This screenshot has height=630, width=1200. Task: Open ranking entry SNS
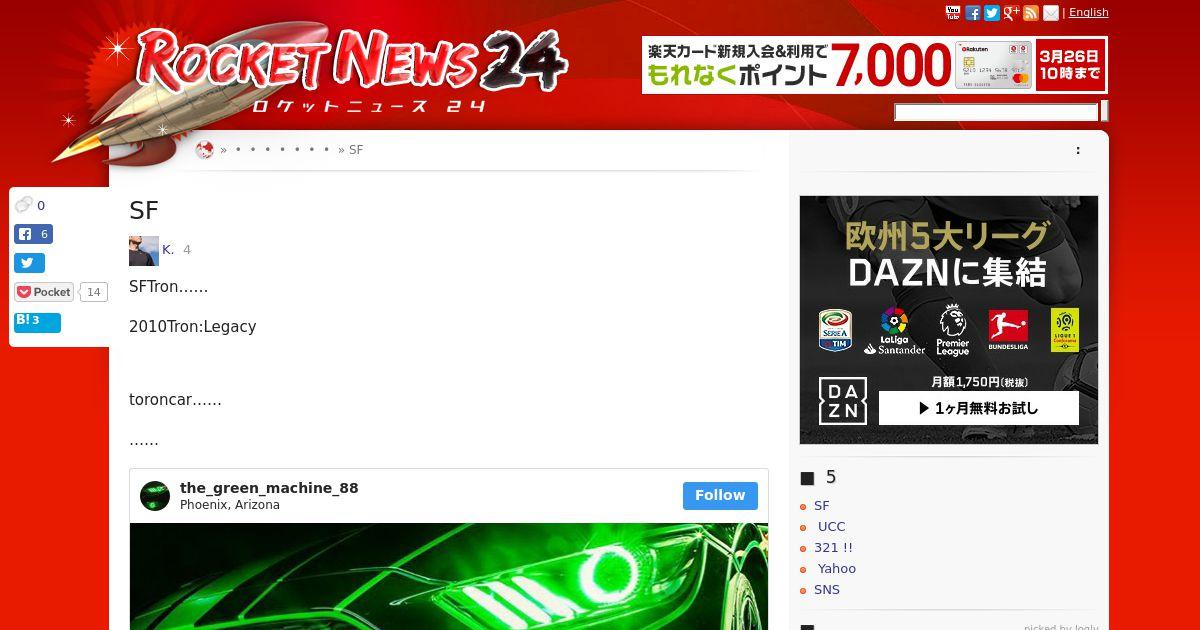click(827, 590)
